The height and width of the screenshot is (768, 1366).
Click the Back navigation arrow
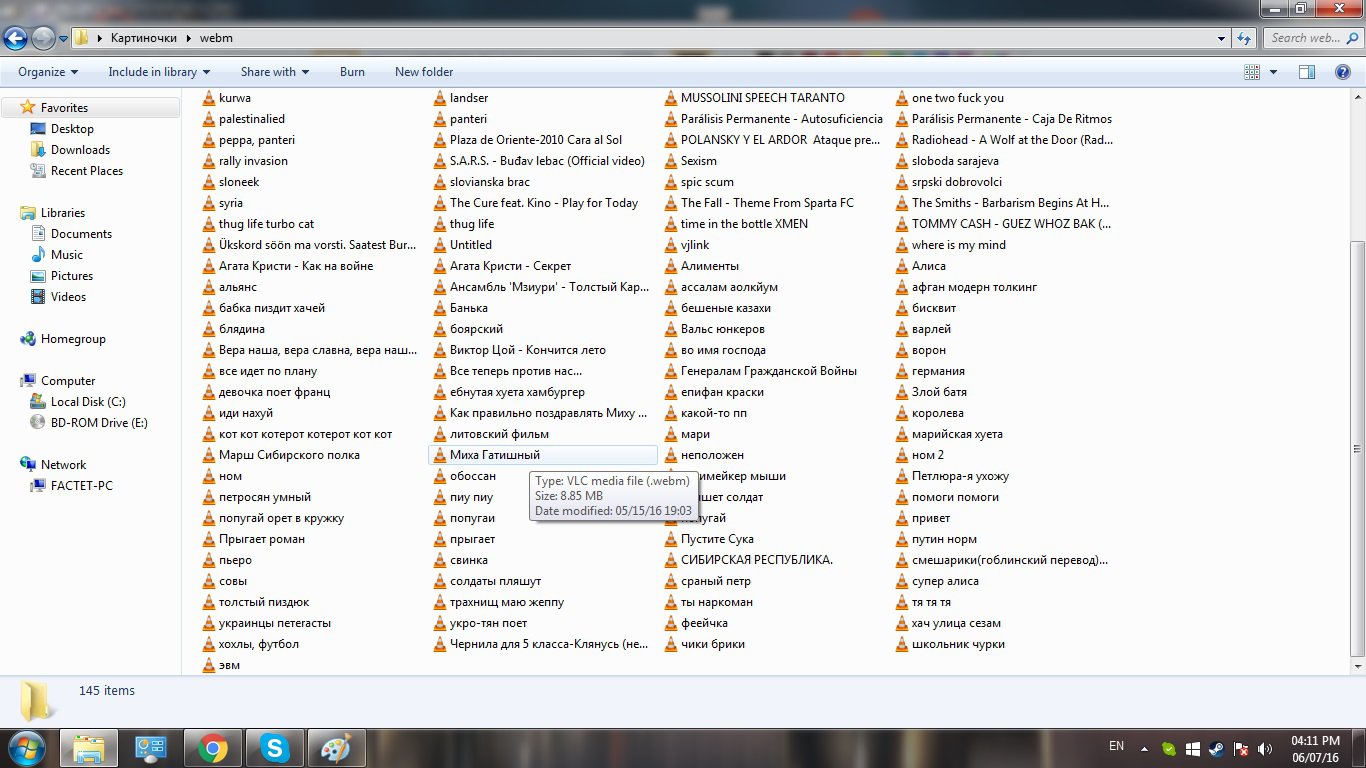15,38
